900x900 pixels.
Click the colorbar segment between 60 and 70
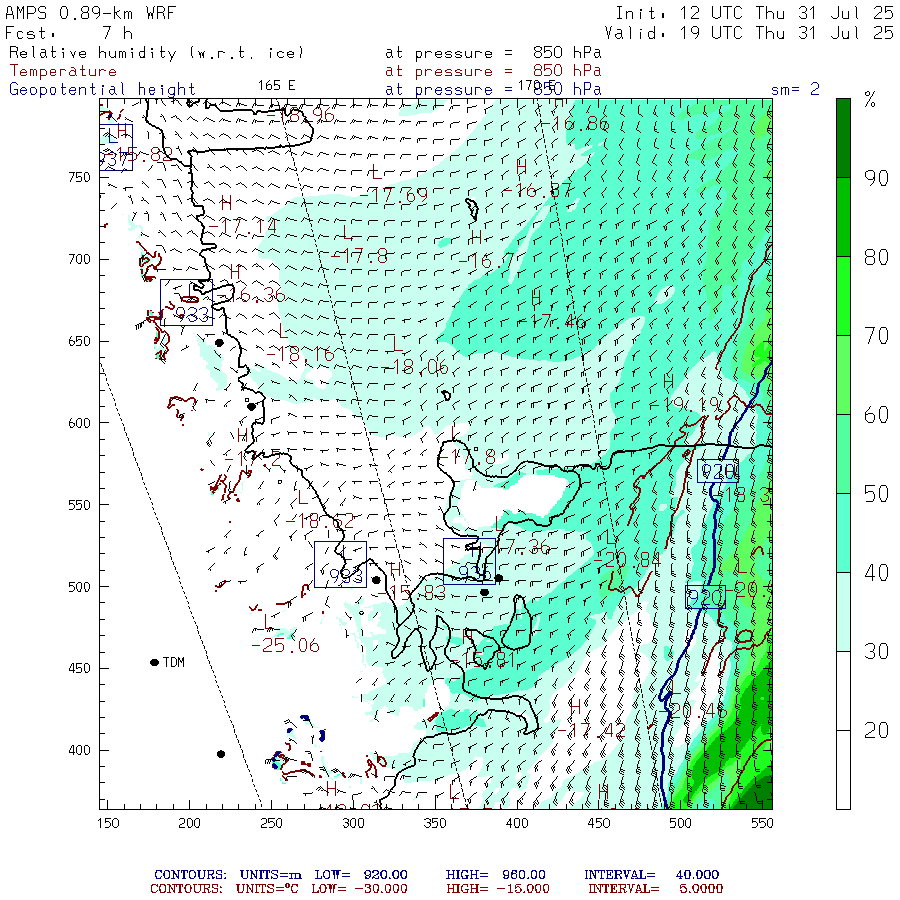(x=843, y=375)
